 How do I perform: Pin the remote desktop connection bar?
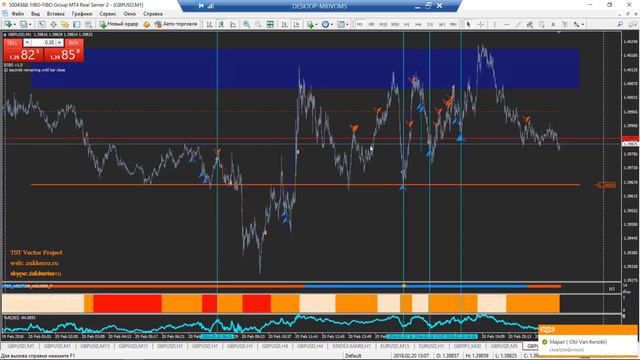(x=201, y=6)
